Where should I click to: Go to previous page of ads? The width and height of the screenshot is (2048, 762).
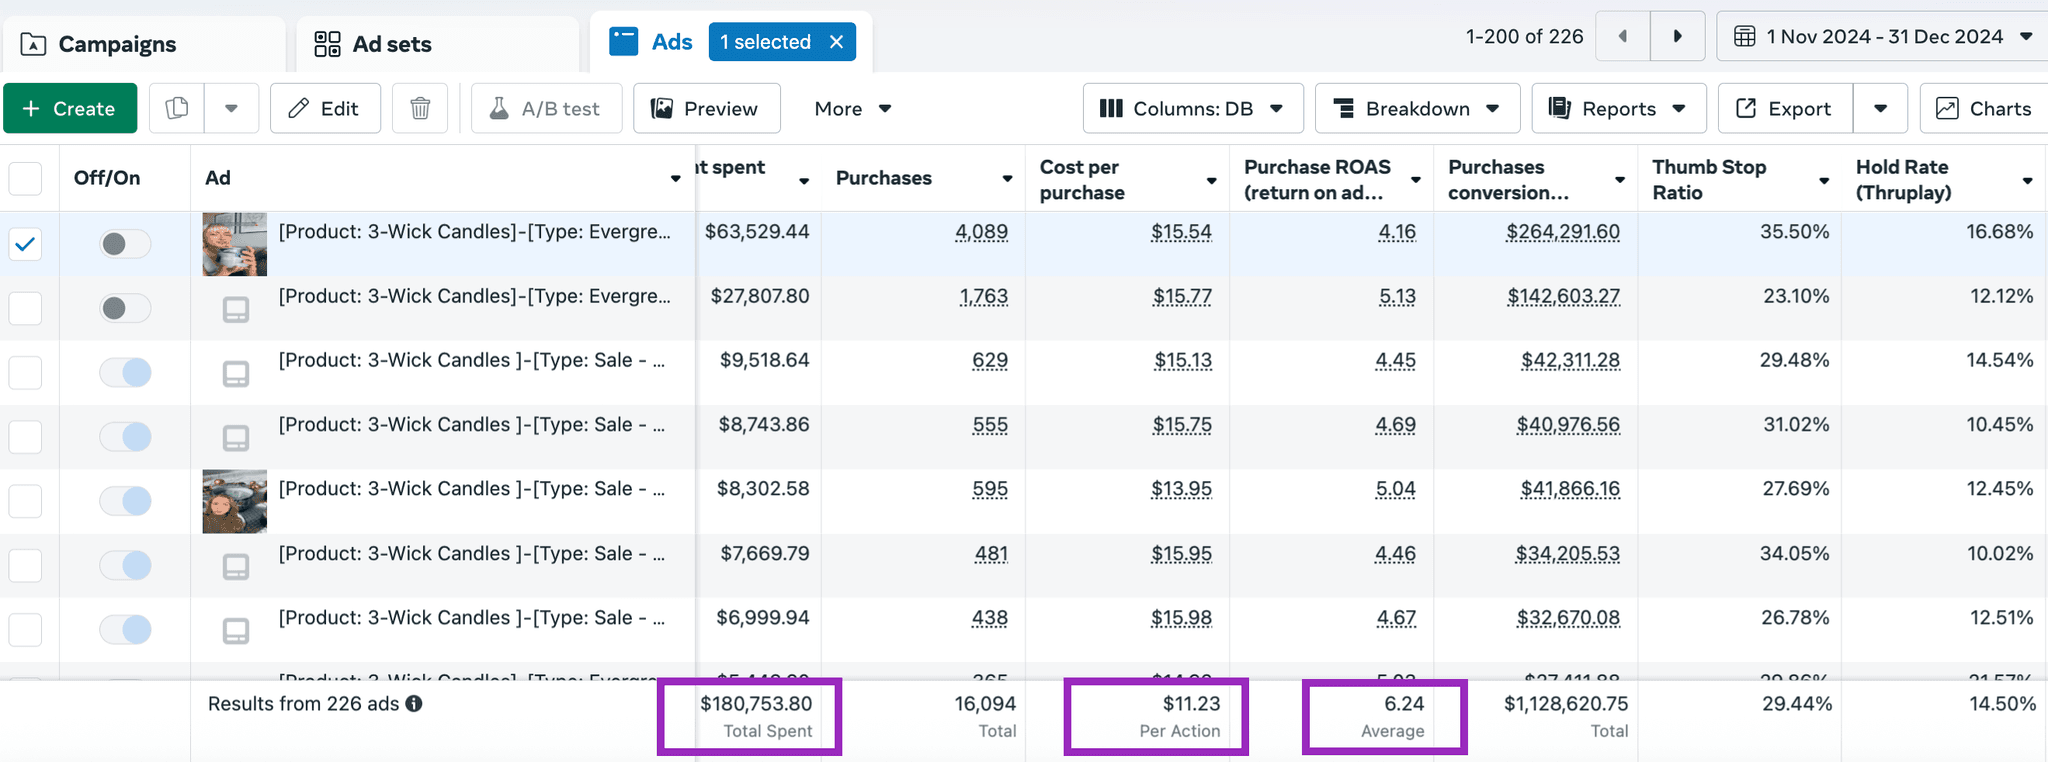tap(1623, 37)
